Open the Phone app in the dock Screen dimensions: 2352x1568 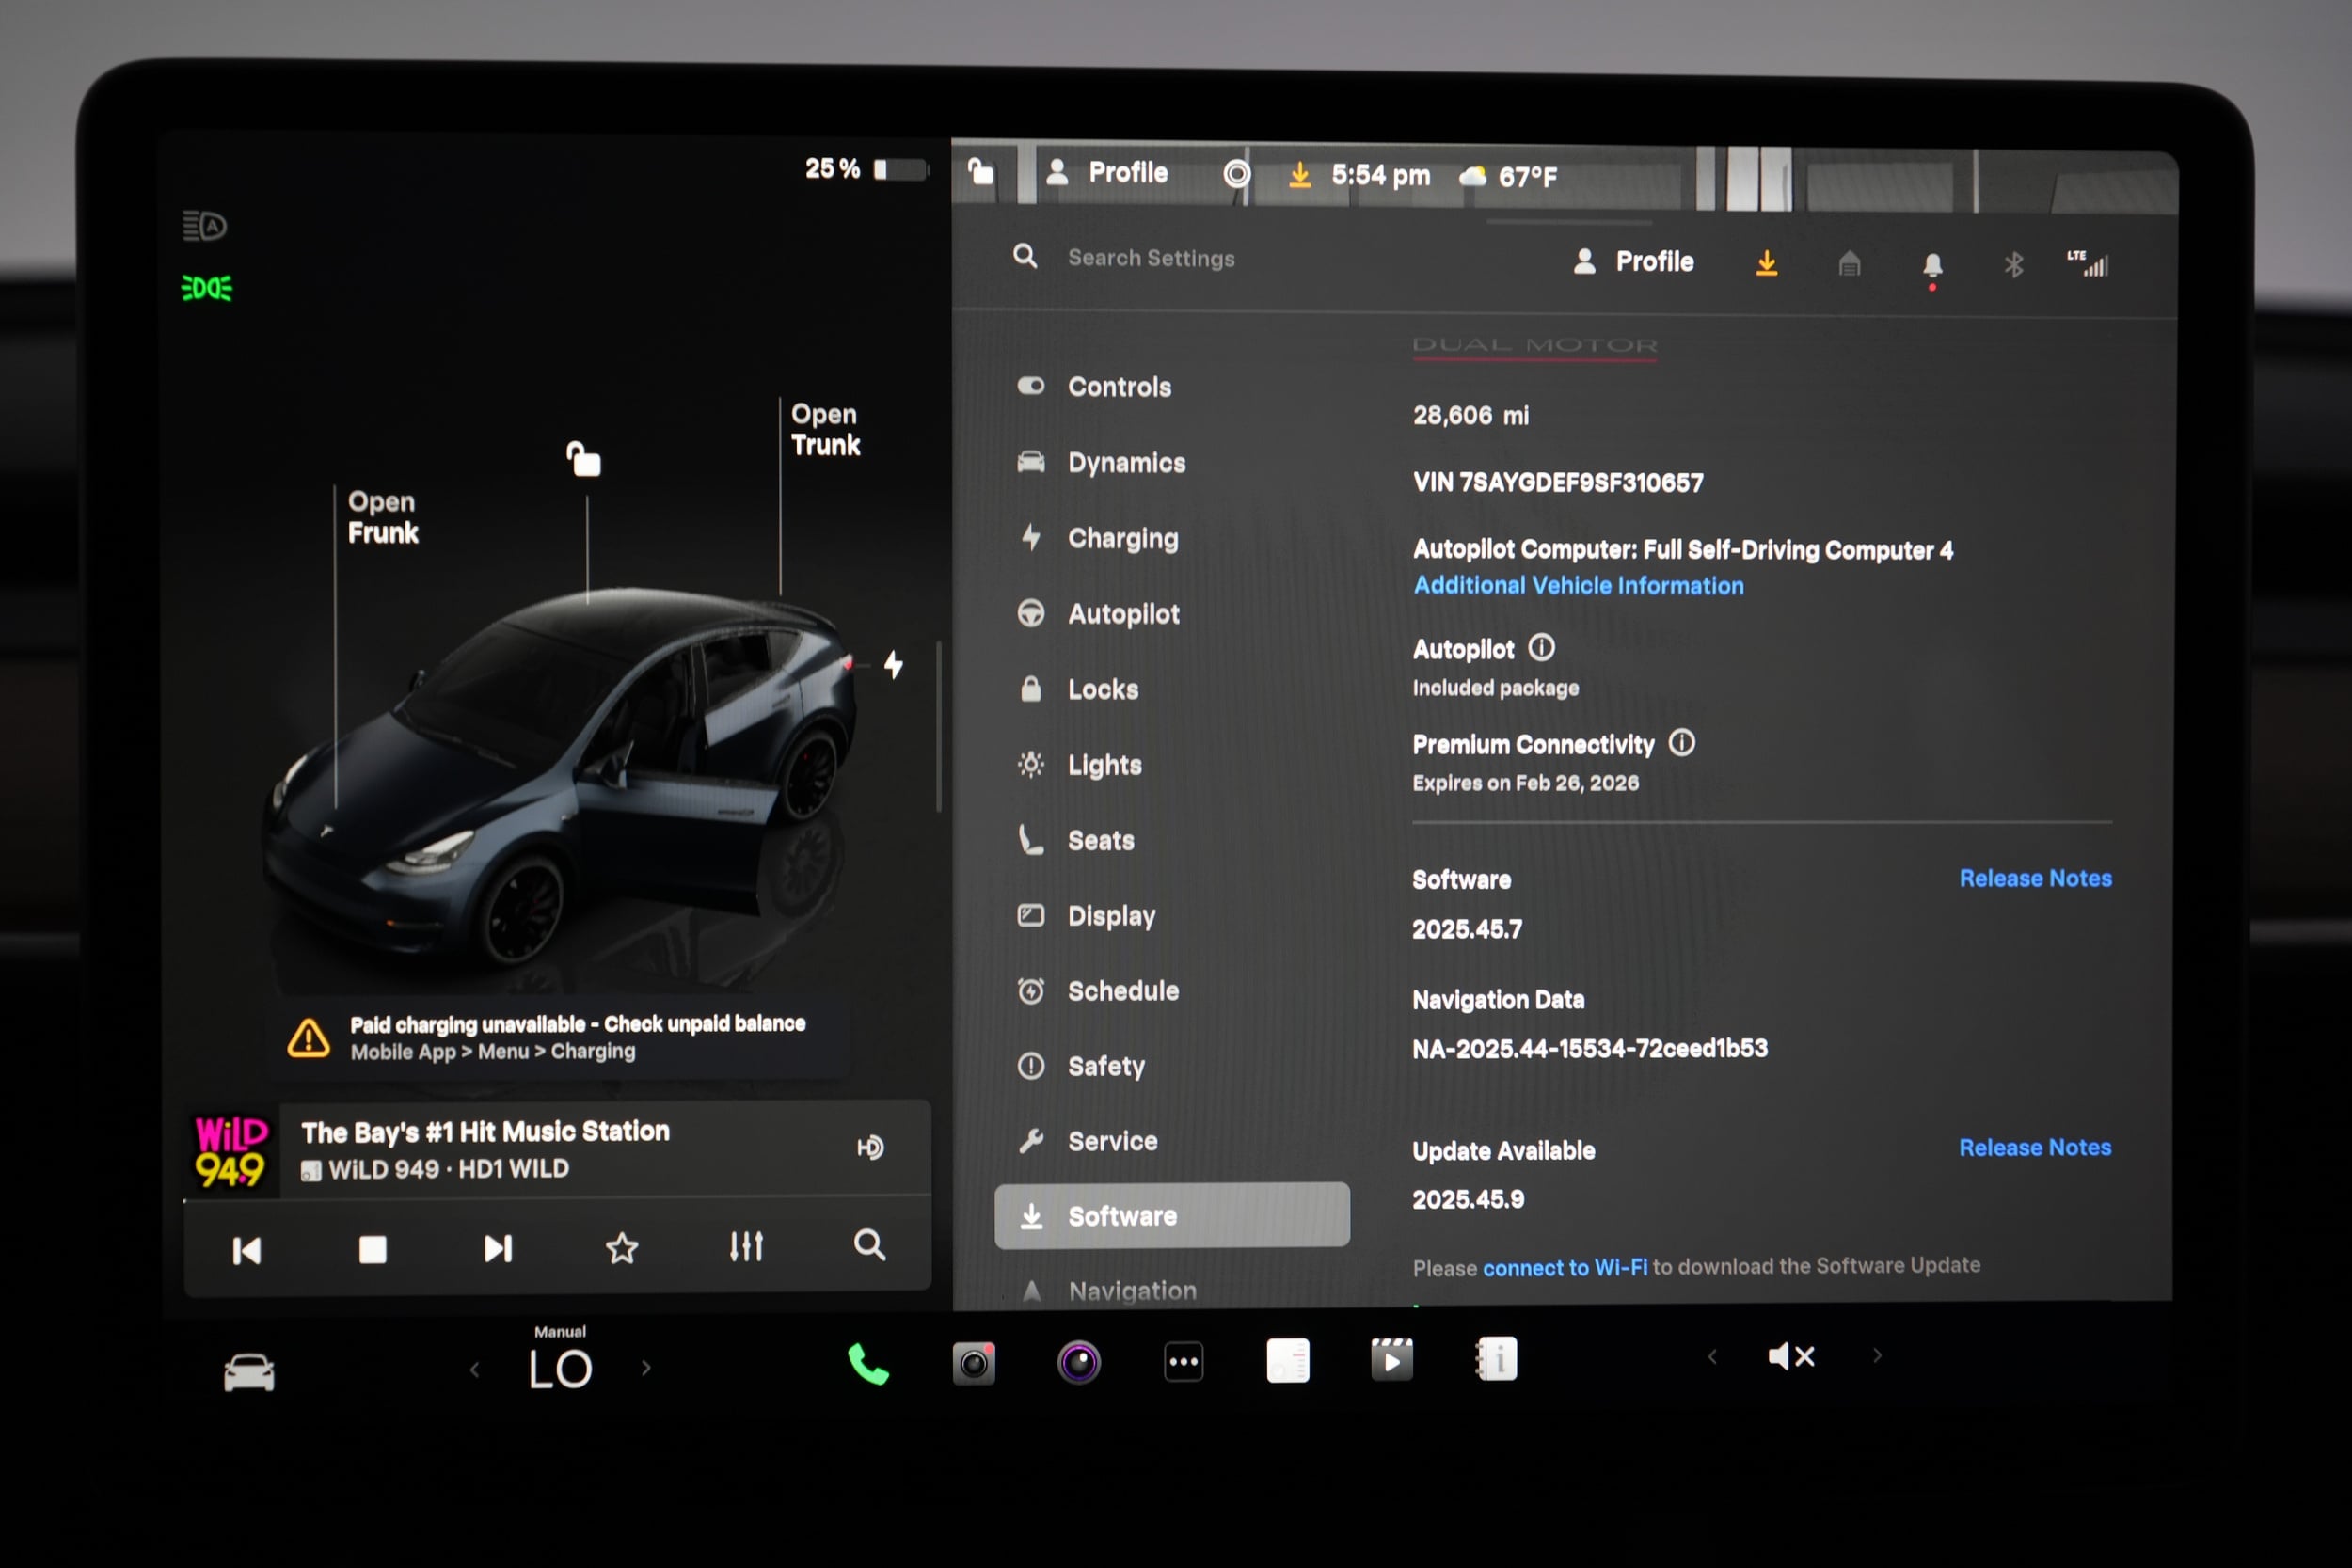coord(867,1362)
